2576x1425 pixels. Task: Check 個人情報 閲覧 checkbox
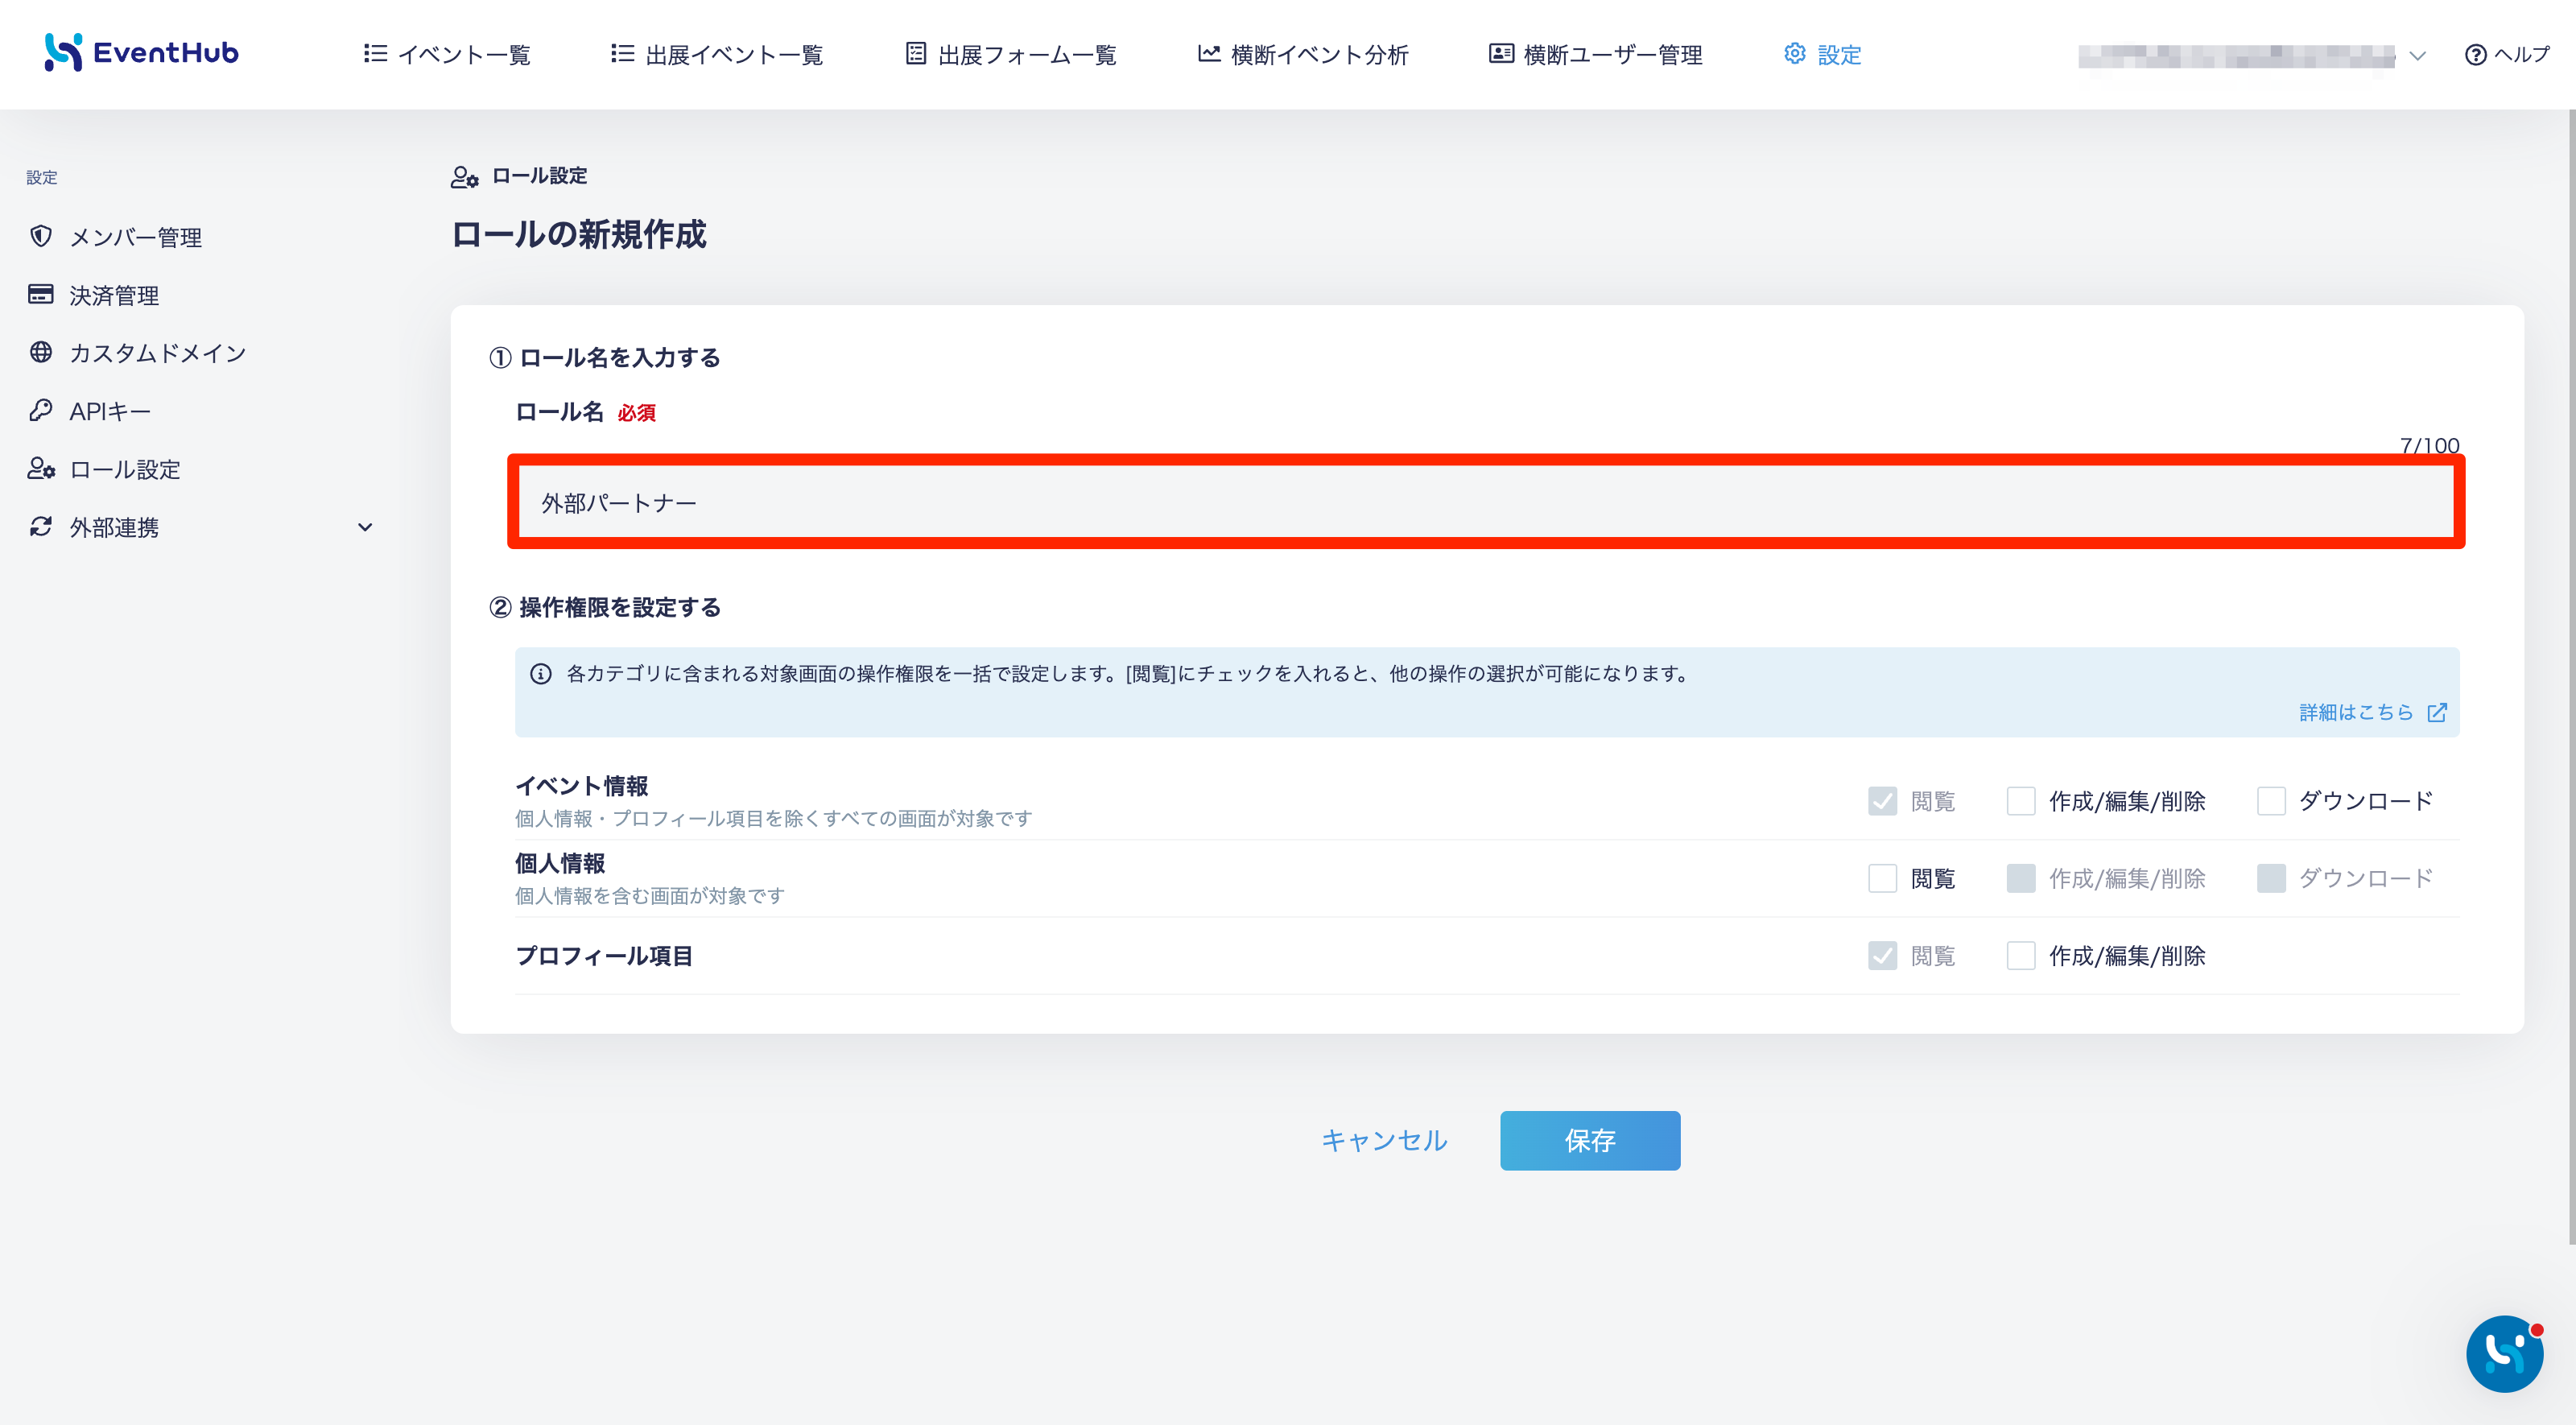point(1882,878)
